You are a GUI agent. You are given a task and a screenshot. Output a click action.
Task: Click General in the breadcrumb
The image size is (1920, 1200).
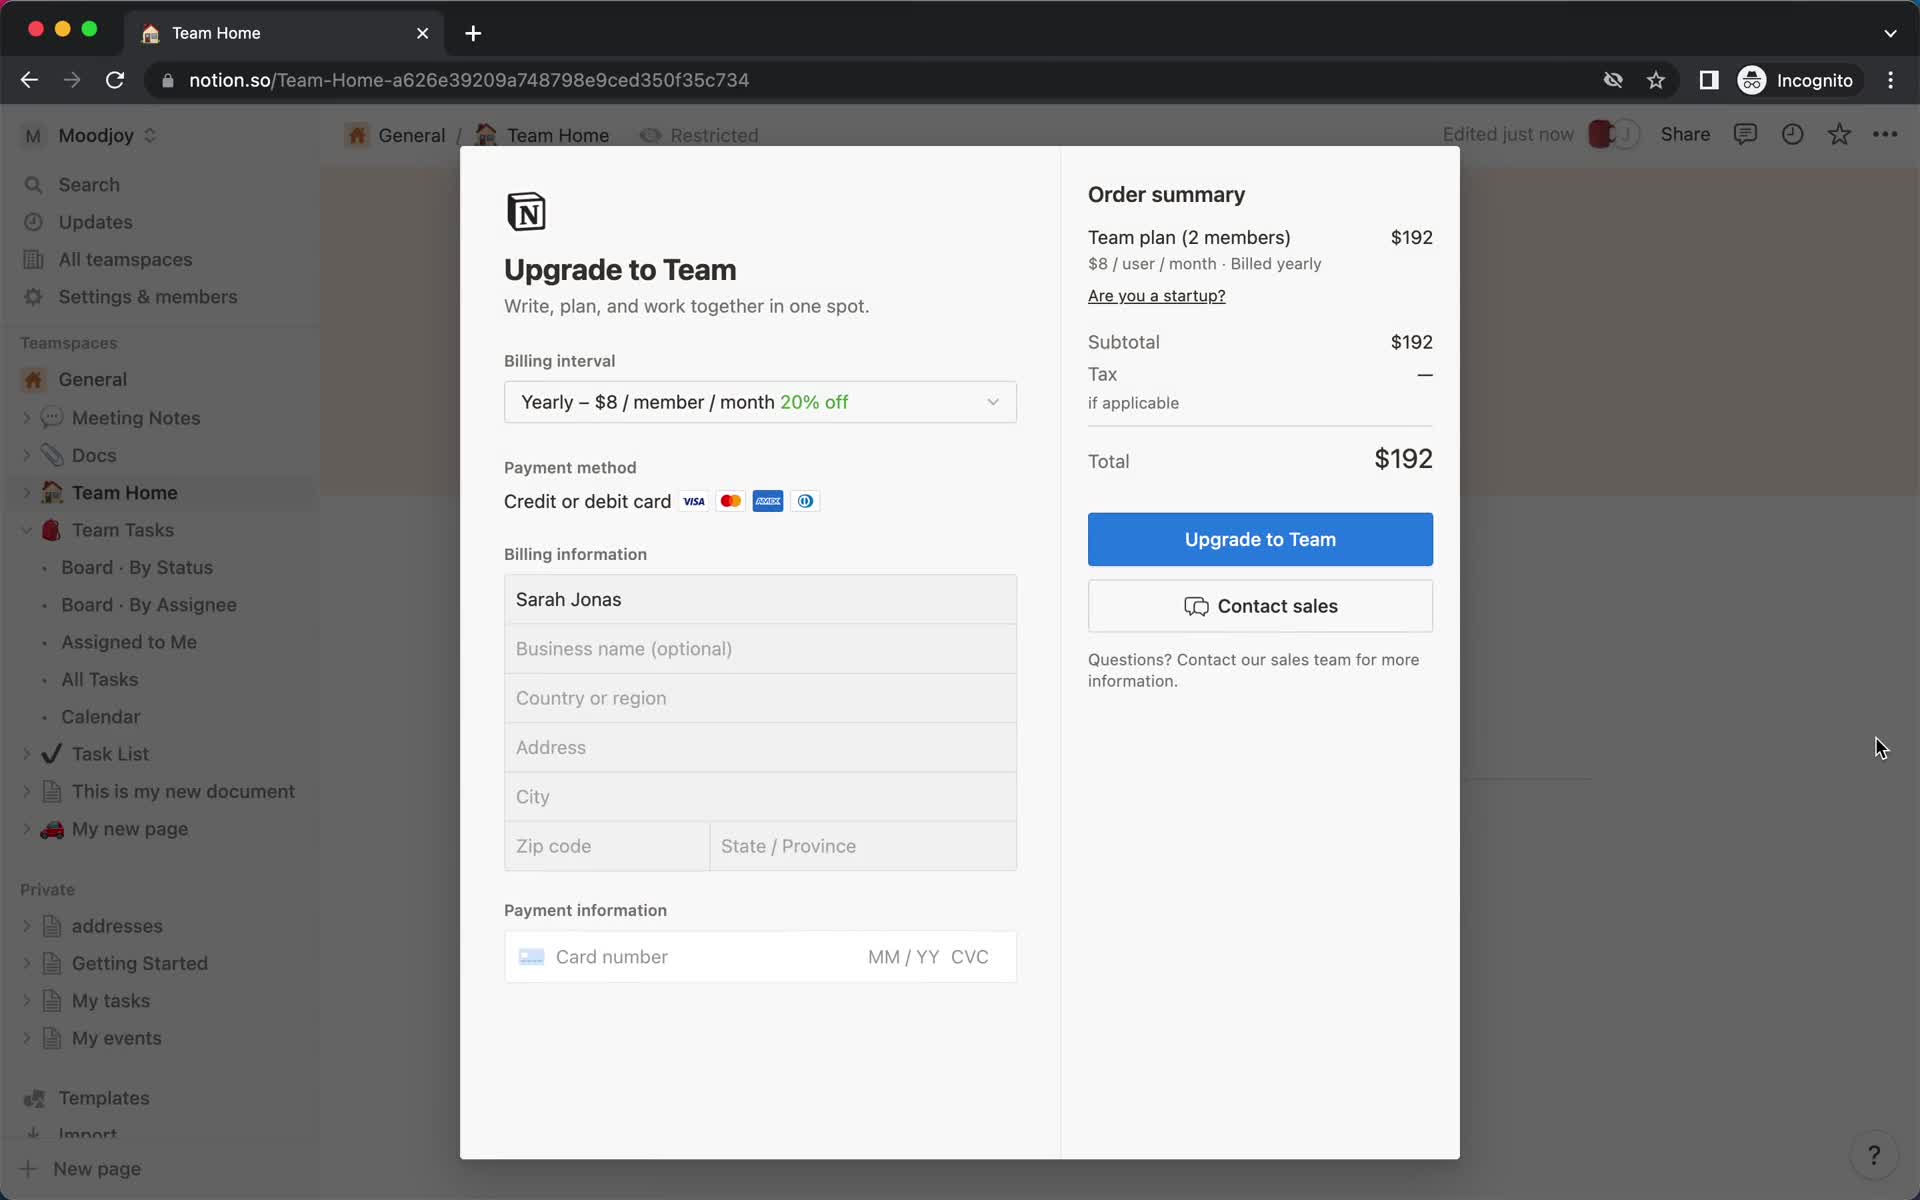pos(411,135)
